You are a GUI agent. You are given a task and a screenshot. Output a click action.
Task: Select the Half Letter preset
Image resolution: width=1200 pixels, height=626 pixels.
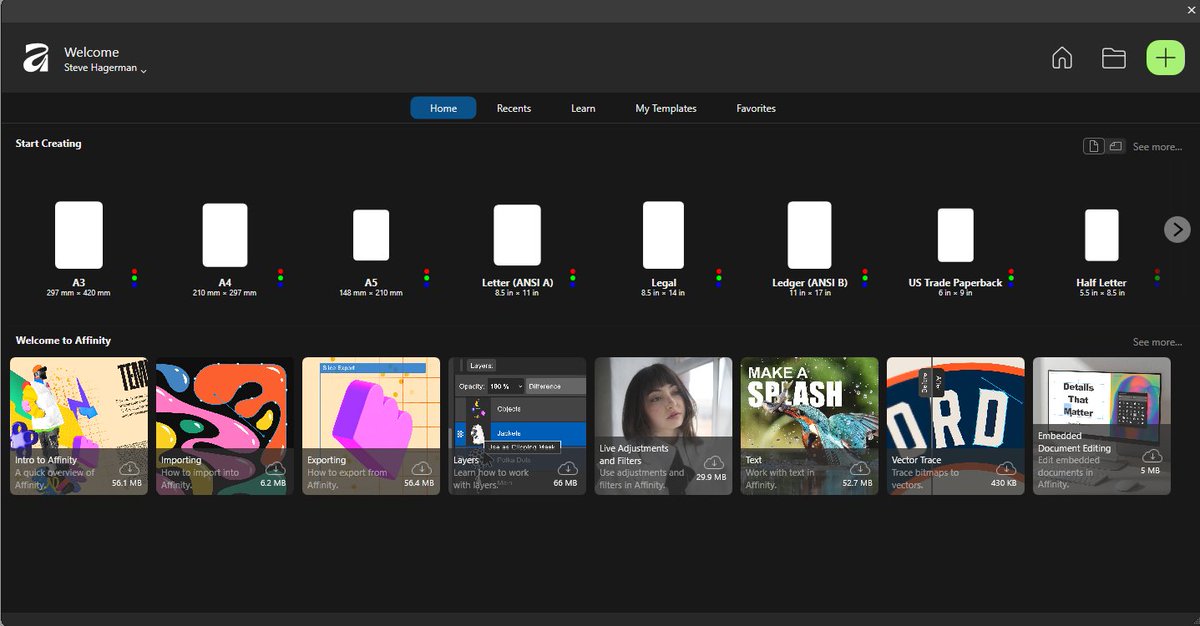1102,235
